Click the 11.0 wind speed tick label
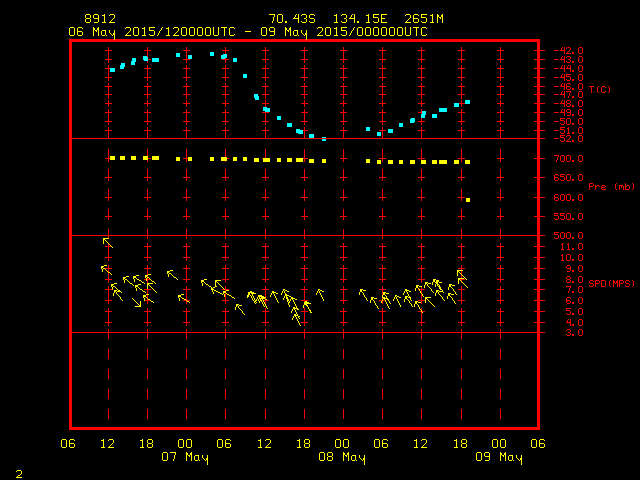This screenshot has width=640, height=480. 571,247
